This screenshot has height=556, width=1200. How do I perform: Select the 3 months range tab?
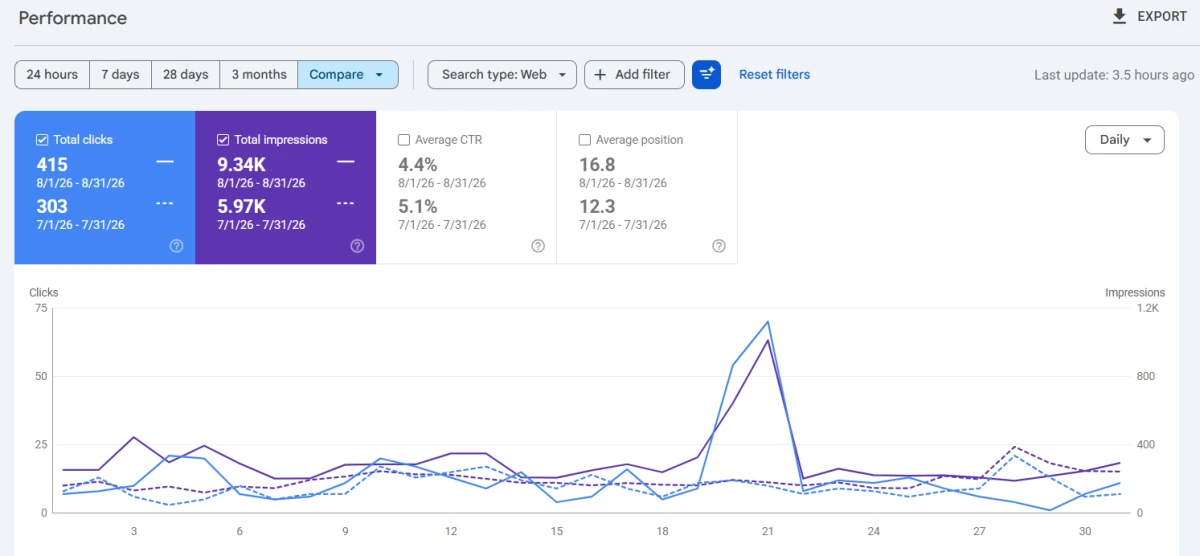click(259, 74)
